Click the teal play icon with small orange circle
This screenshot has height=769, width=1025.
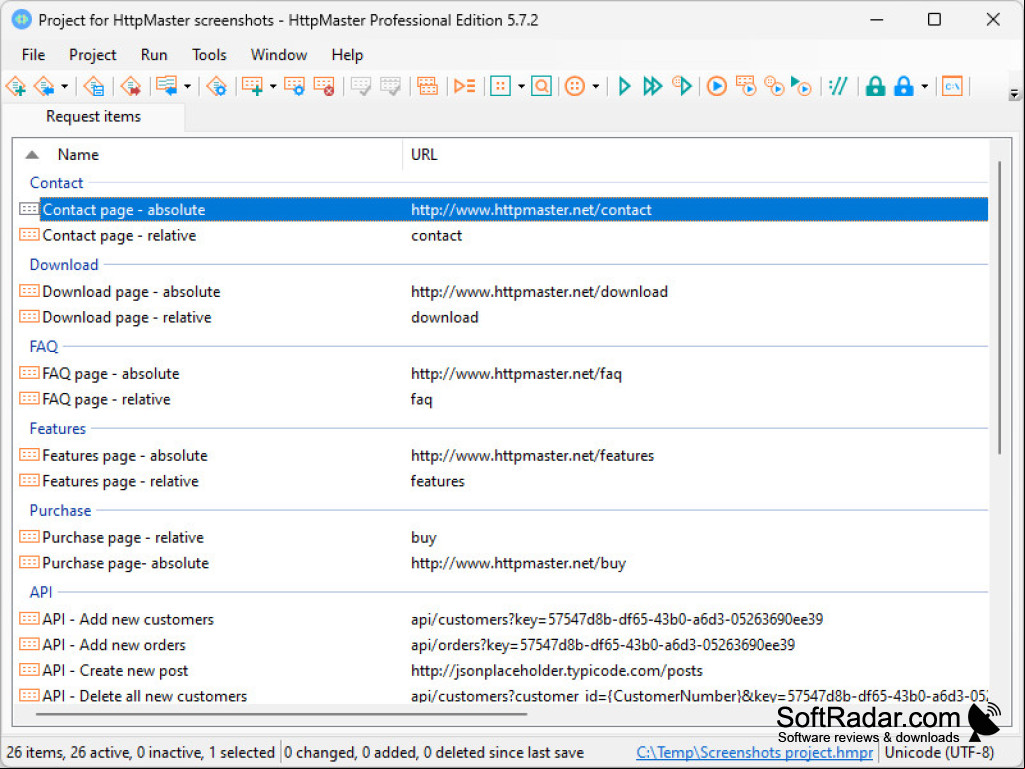click(x=682, y=86)
